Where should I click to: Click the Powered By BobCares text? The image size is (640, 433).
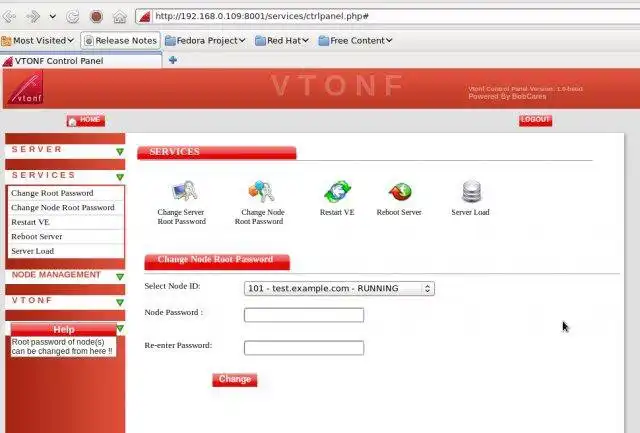tap(507, 97)
